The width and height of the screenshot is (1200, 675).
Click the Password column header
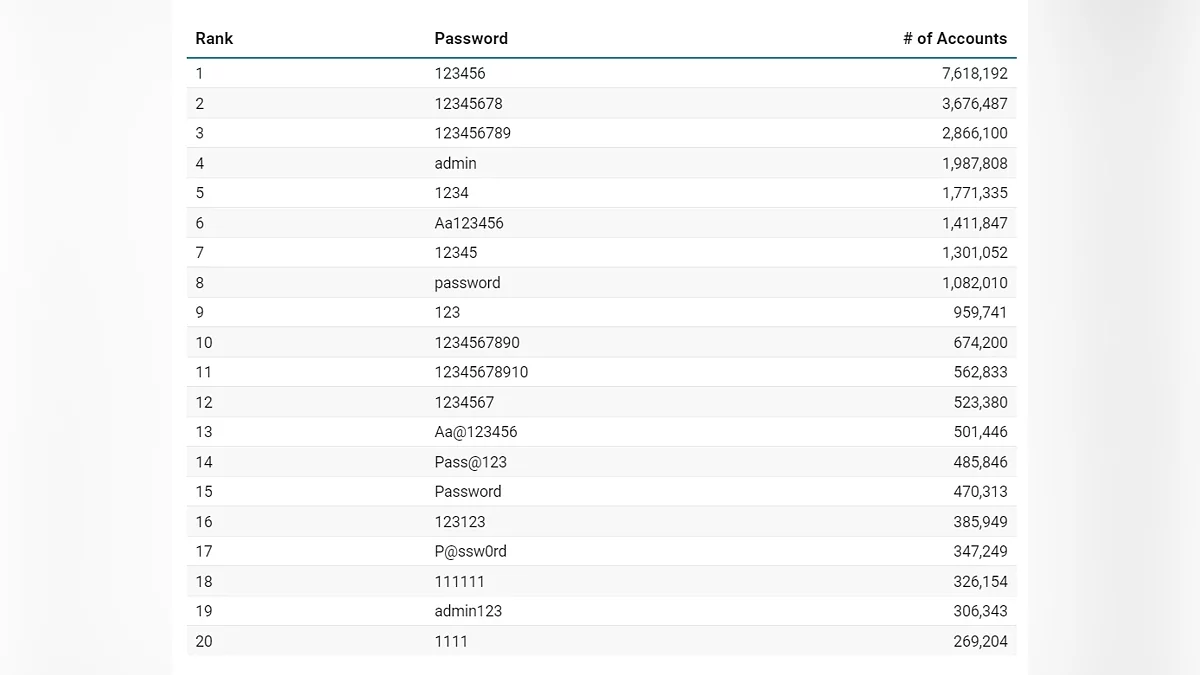click(x=471, y=39)
